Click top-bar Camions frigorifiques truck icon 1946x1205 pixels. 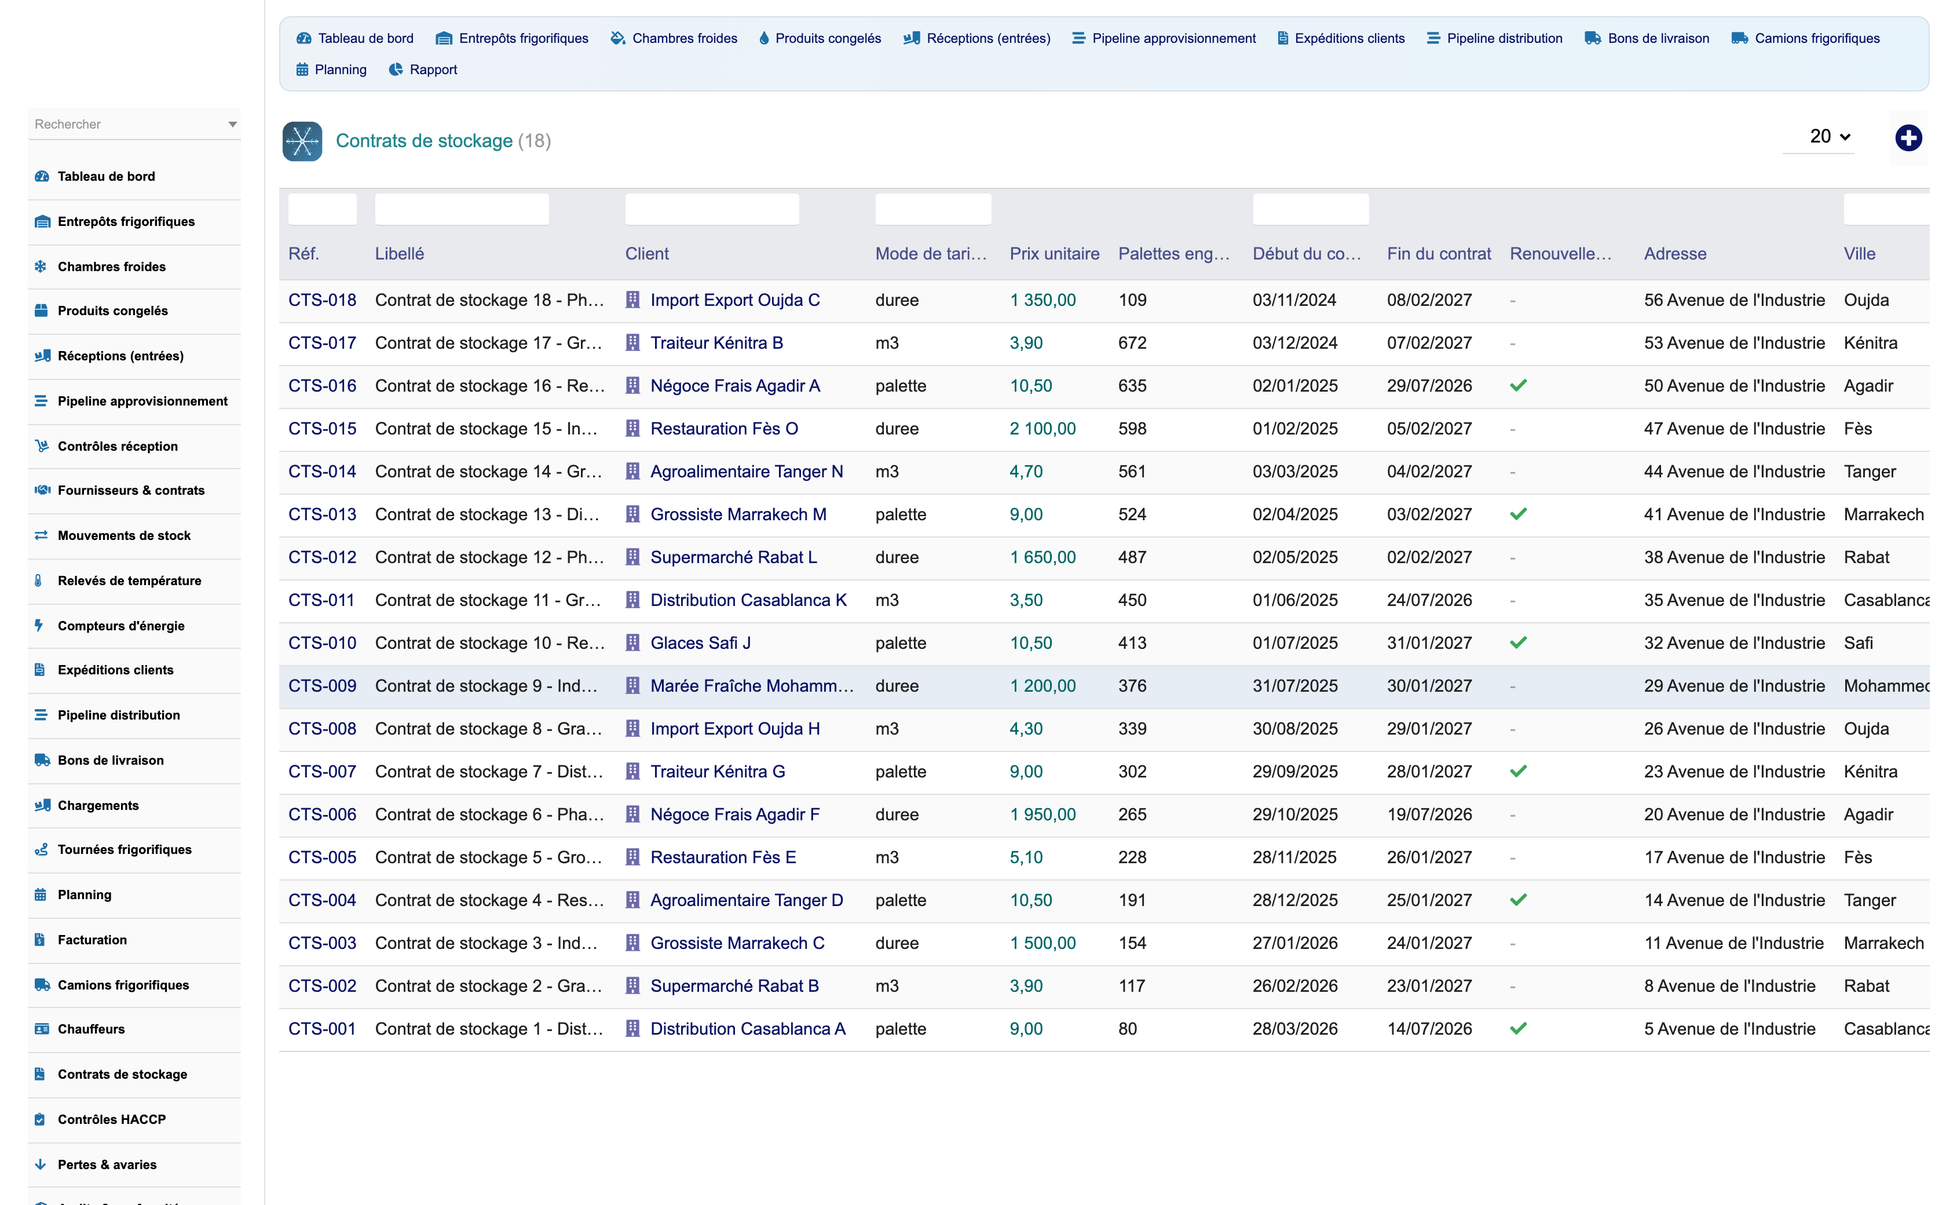pyautogui.click(x=1740, y=38)
